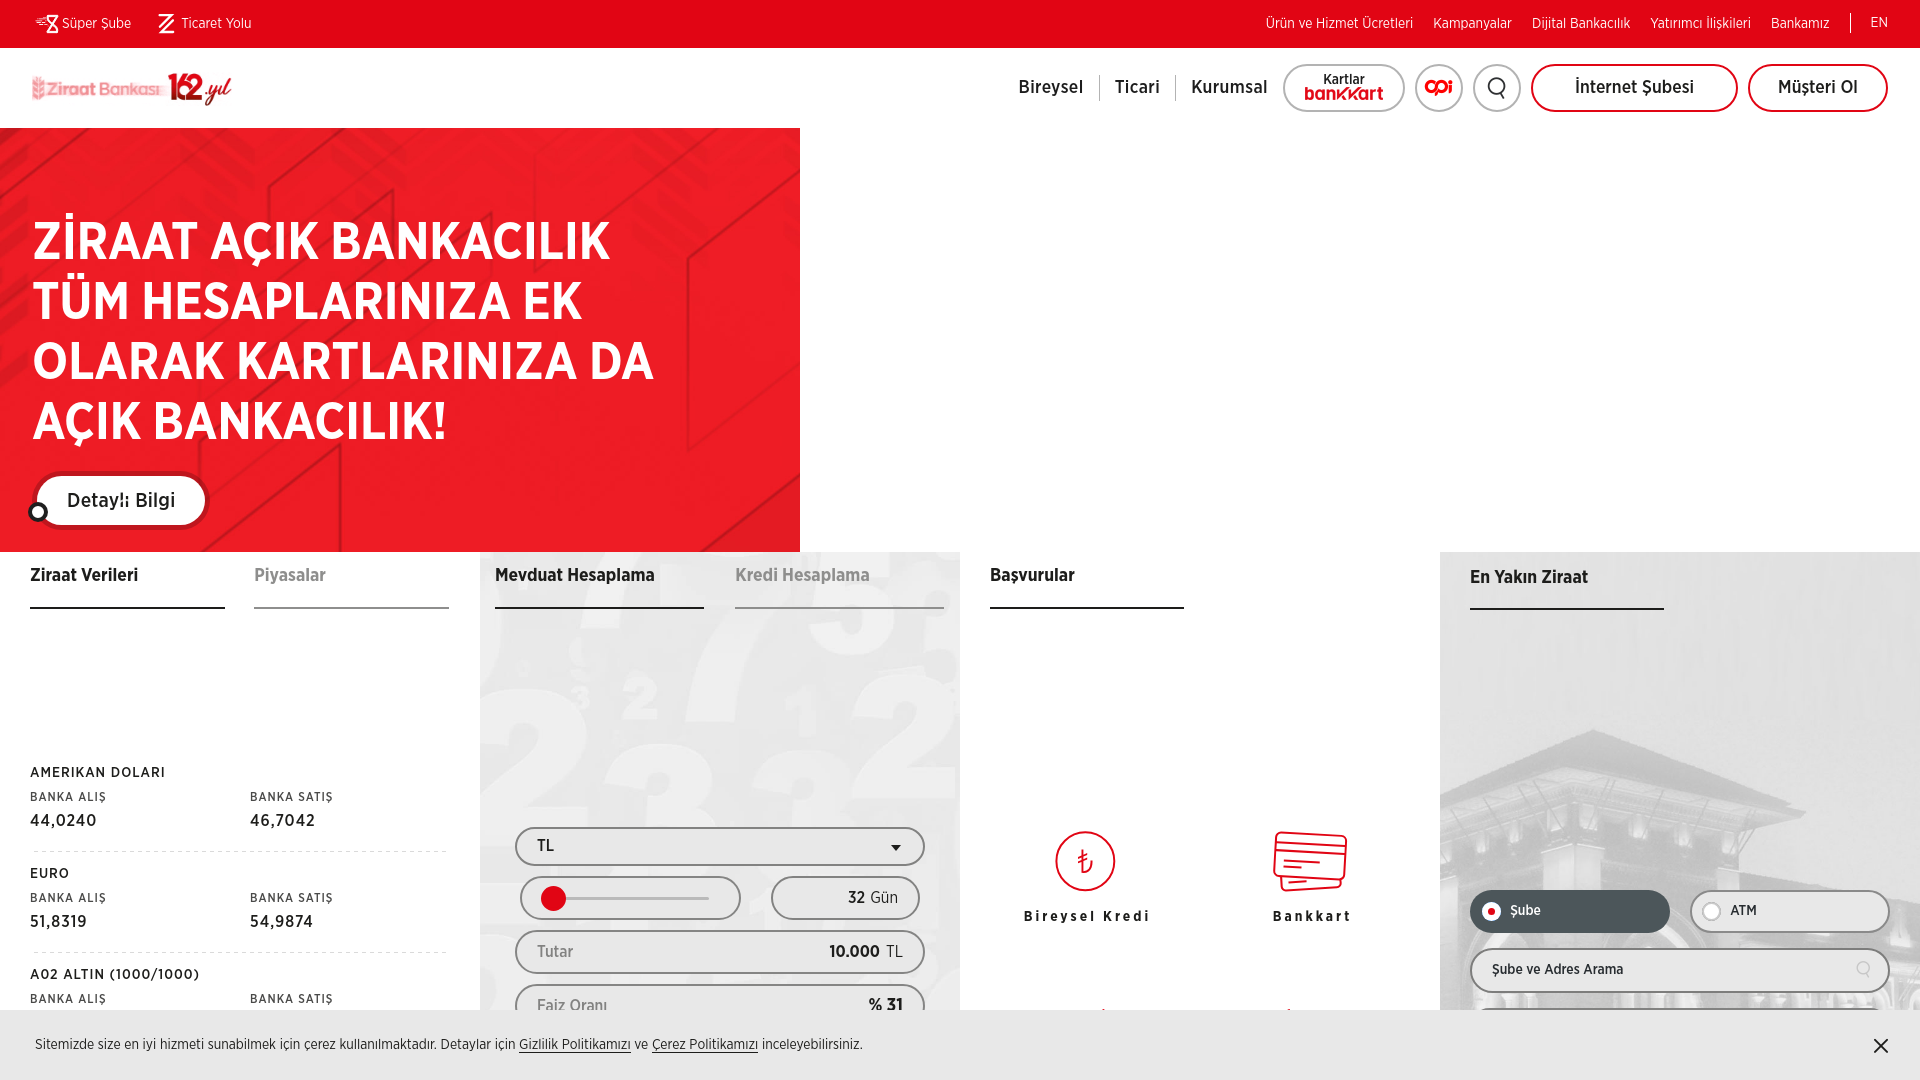The image size is (1920, 1080).
Task: Open Yatırımcı İlişkileri
Action: coord(1700,23)
